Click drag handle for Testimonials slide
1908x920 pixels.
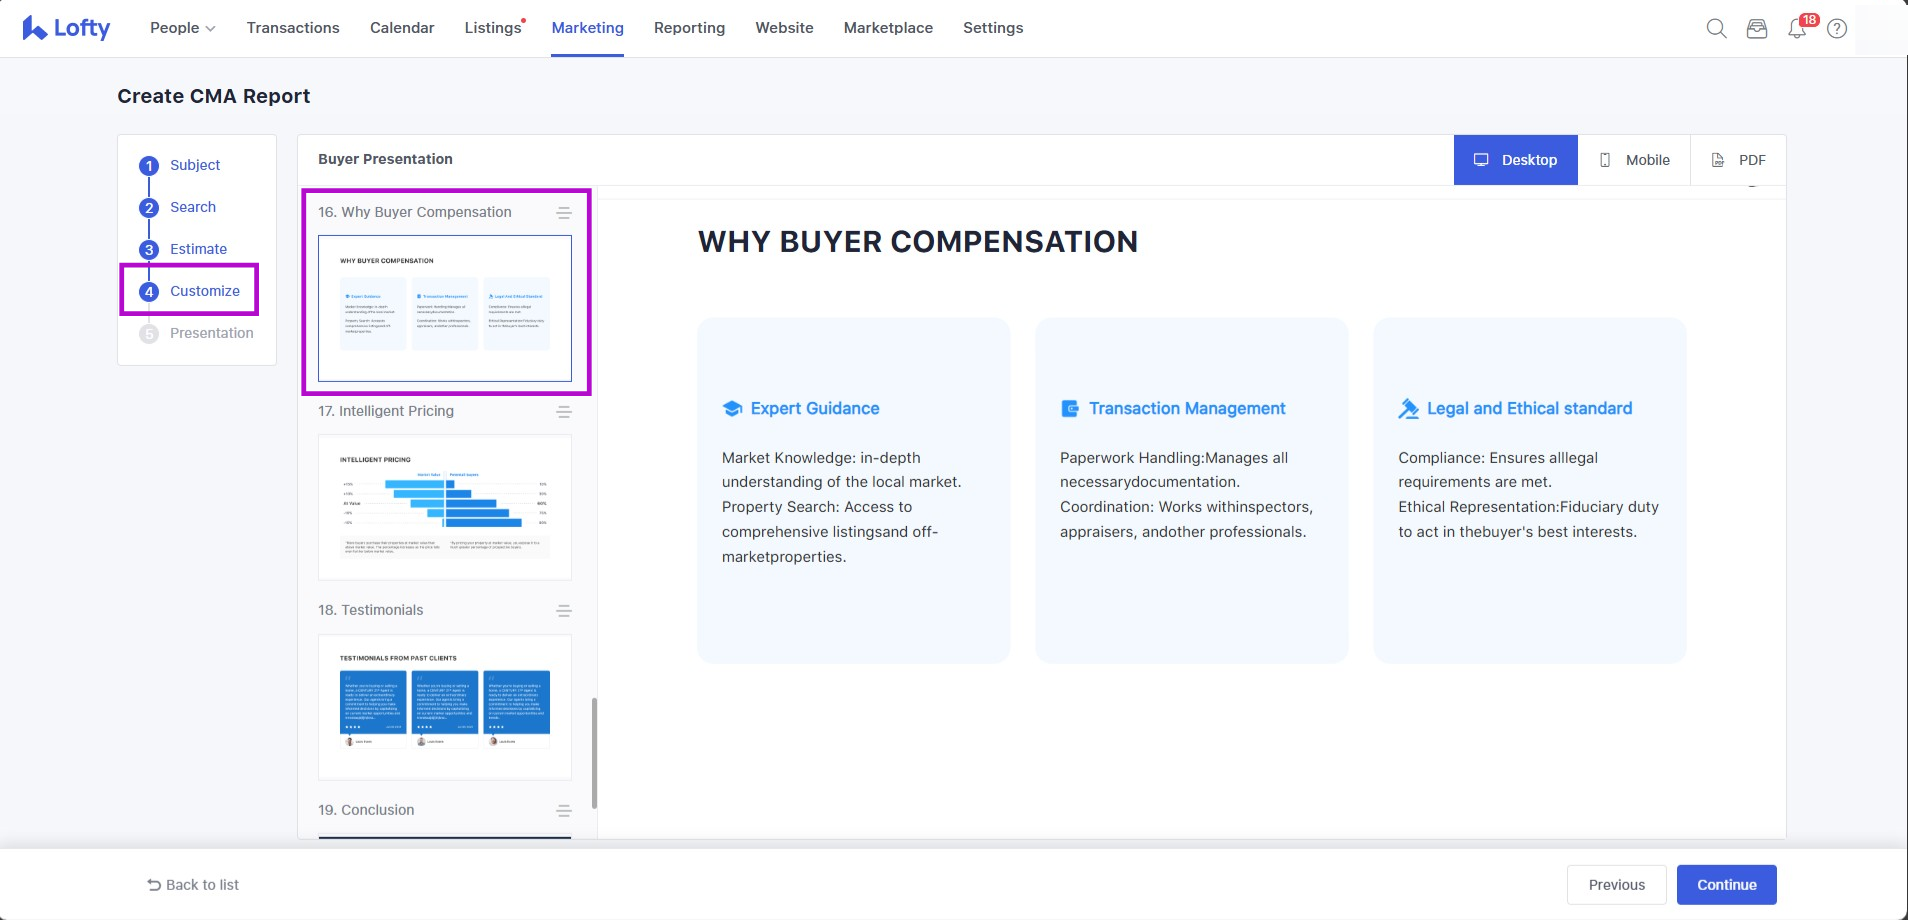pyautogui.click(x=564, y=611)
